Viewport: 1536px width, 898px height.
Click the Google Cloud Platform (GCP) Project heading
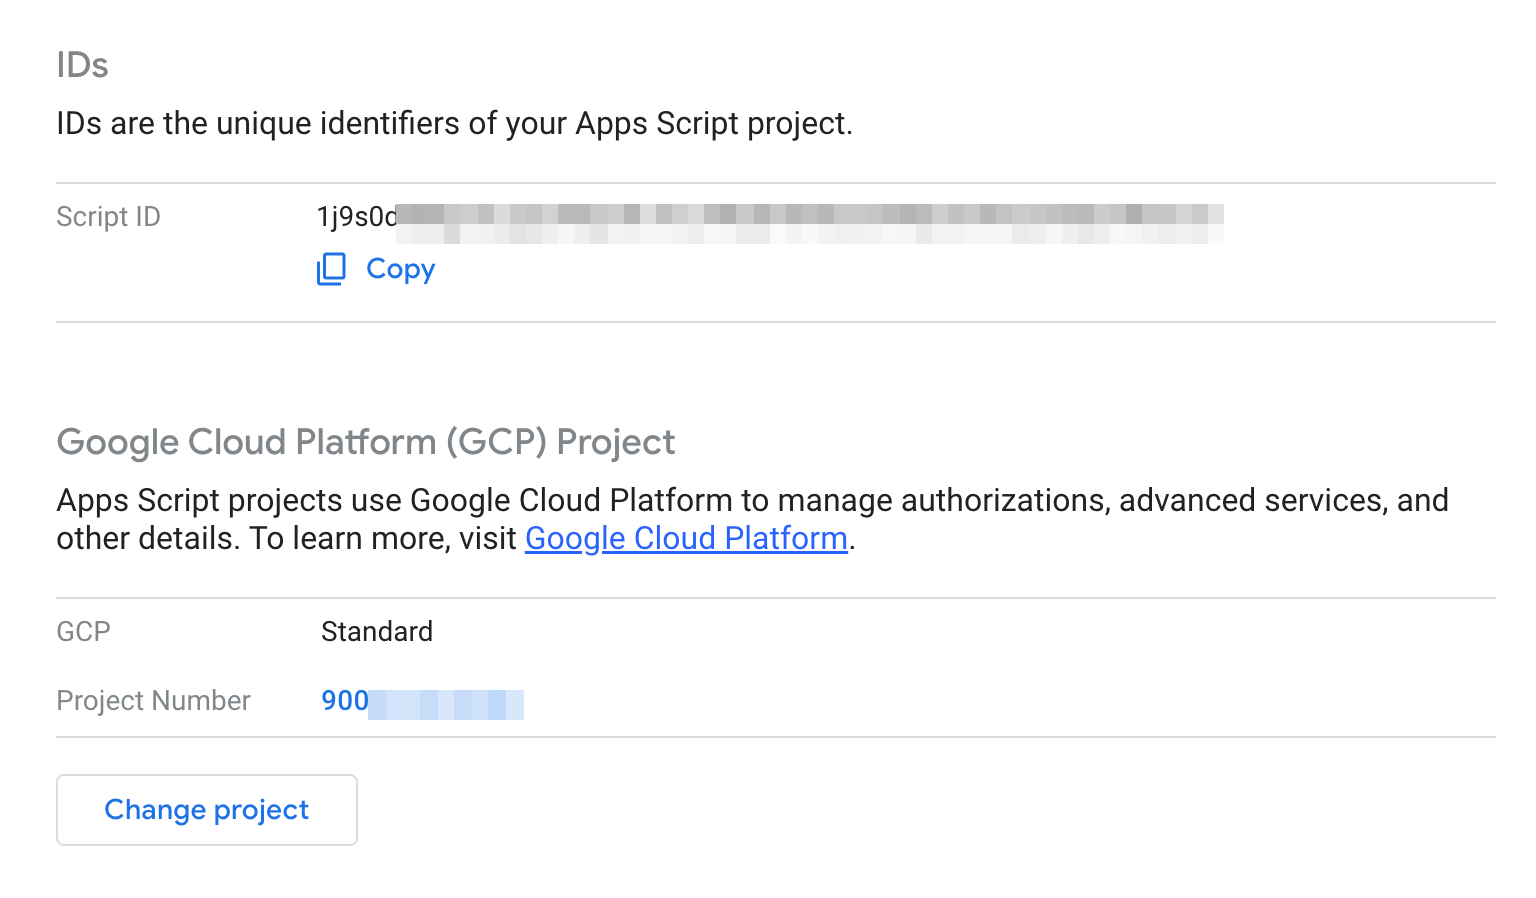[x=366, y=441]
